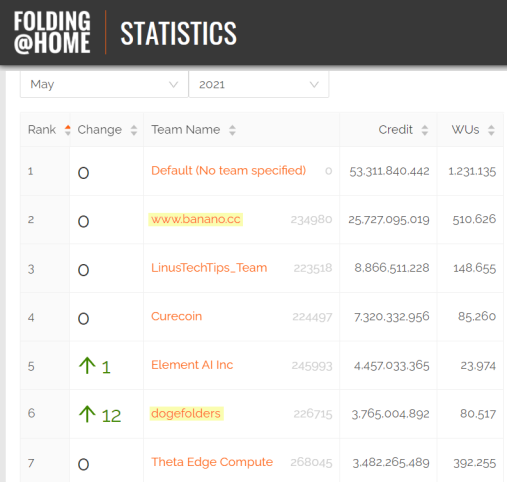The width and height of the screenshot is (507, 482).
Task: Click credit value 25,727,095,019 cell
Action: 389,220
